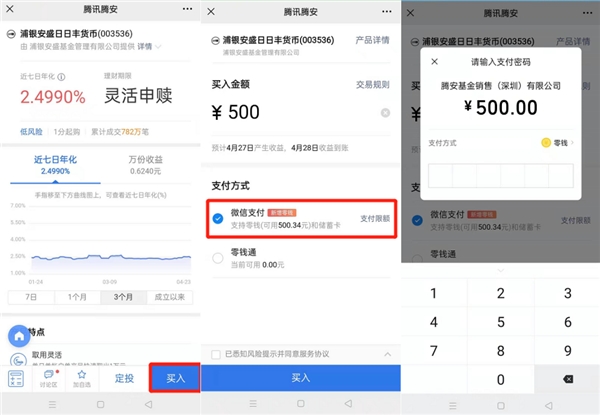Viewport: 600px width, 415px height.
Task: Close the middle purchase screen
Action: coord(211,12)
